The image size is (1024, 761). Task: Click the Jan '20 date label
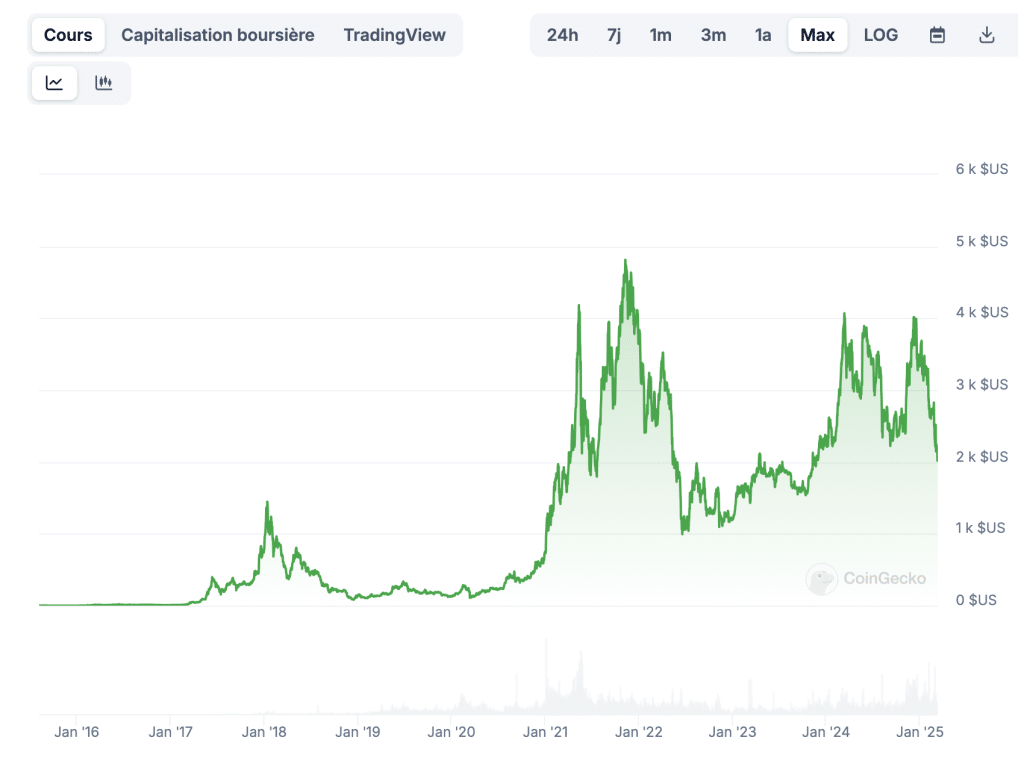coord(451,732)
